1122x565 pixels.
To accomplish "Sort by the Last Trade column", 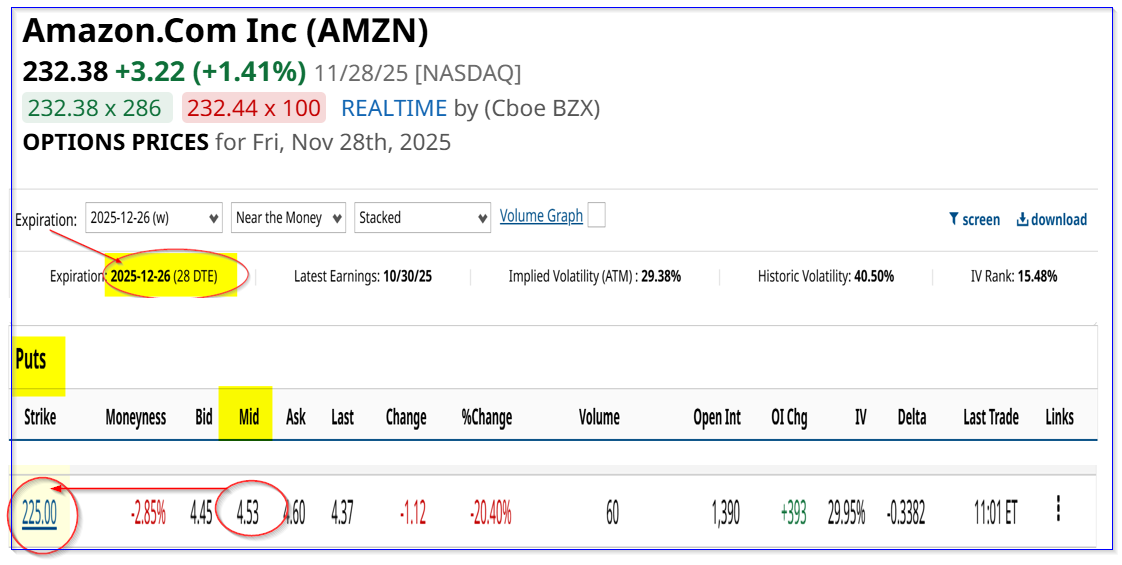I will coord(990,417).
